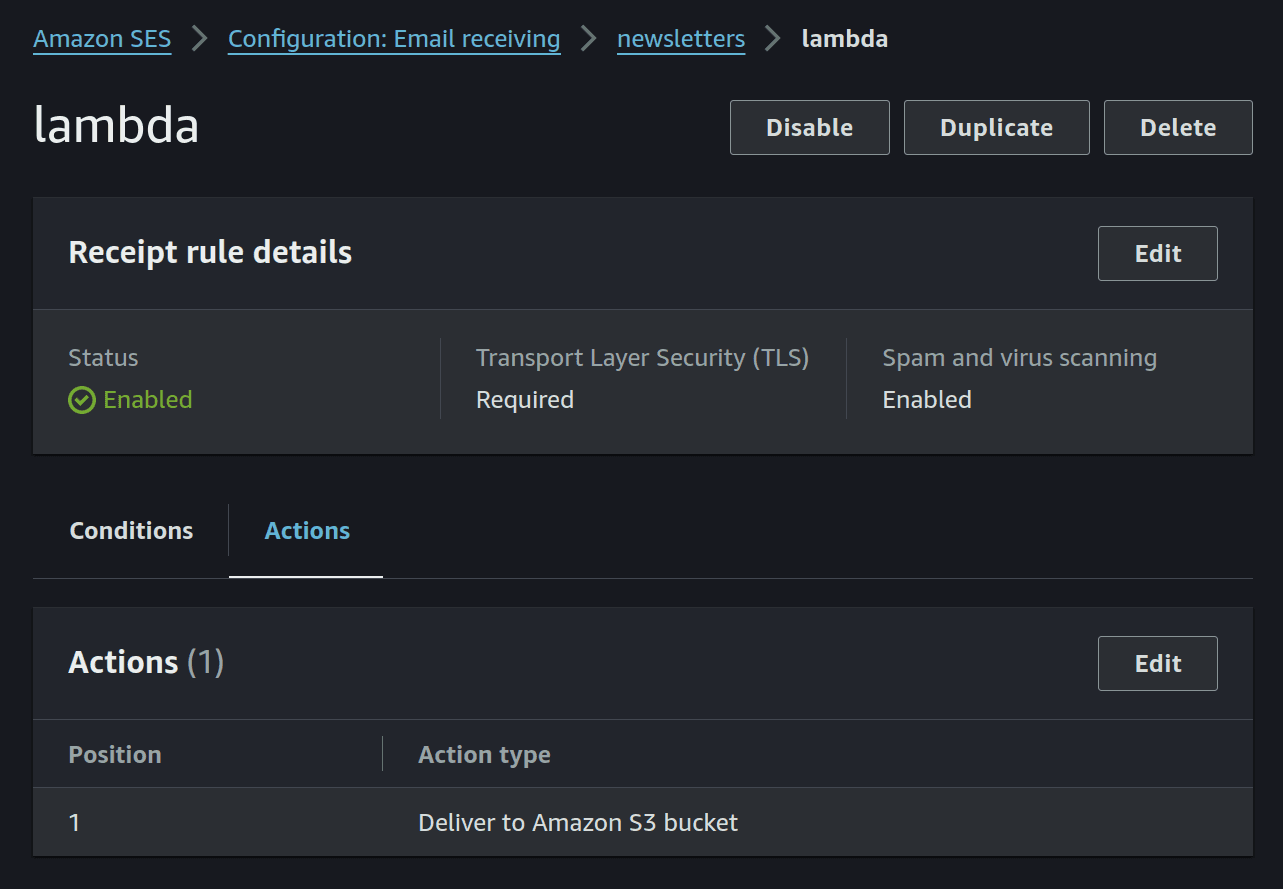
Task: Click the Position column header
Action: (115, 755)
